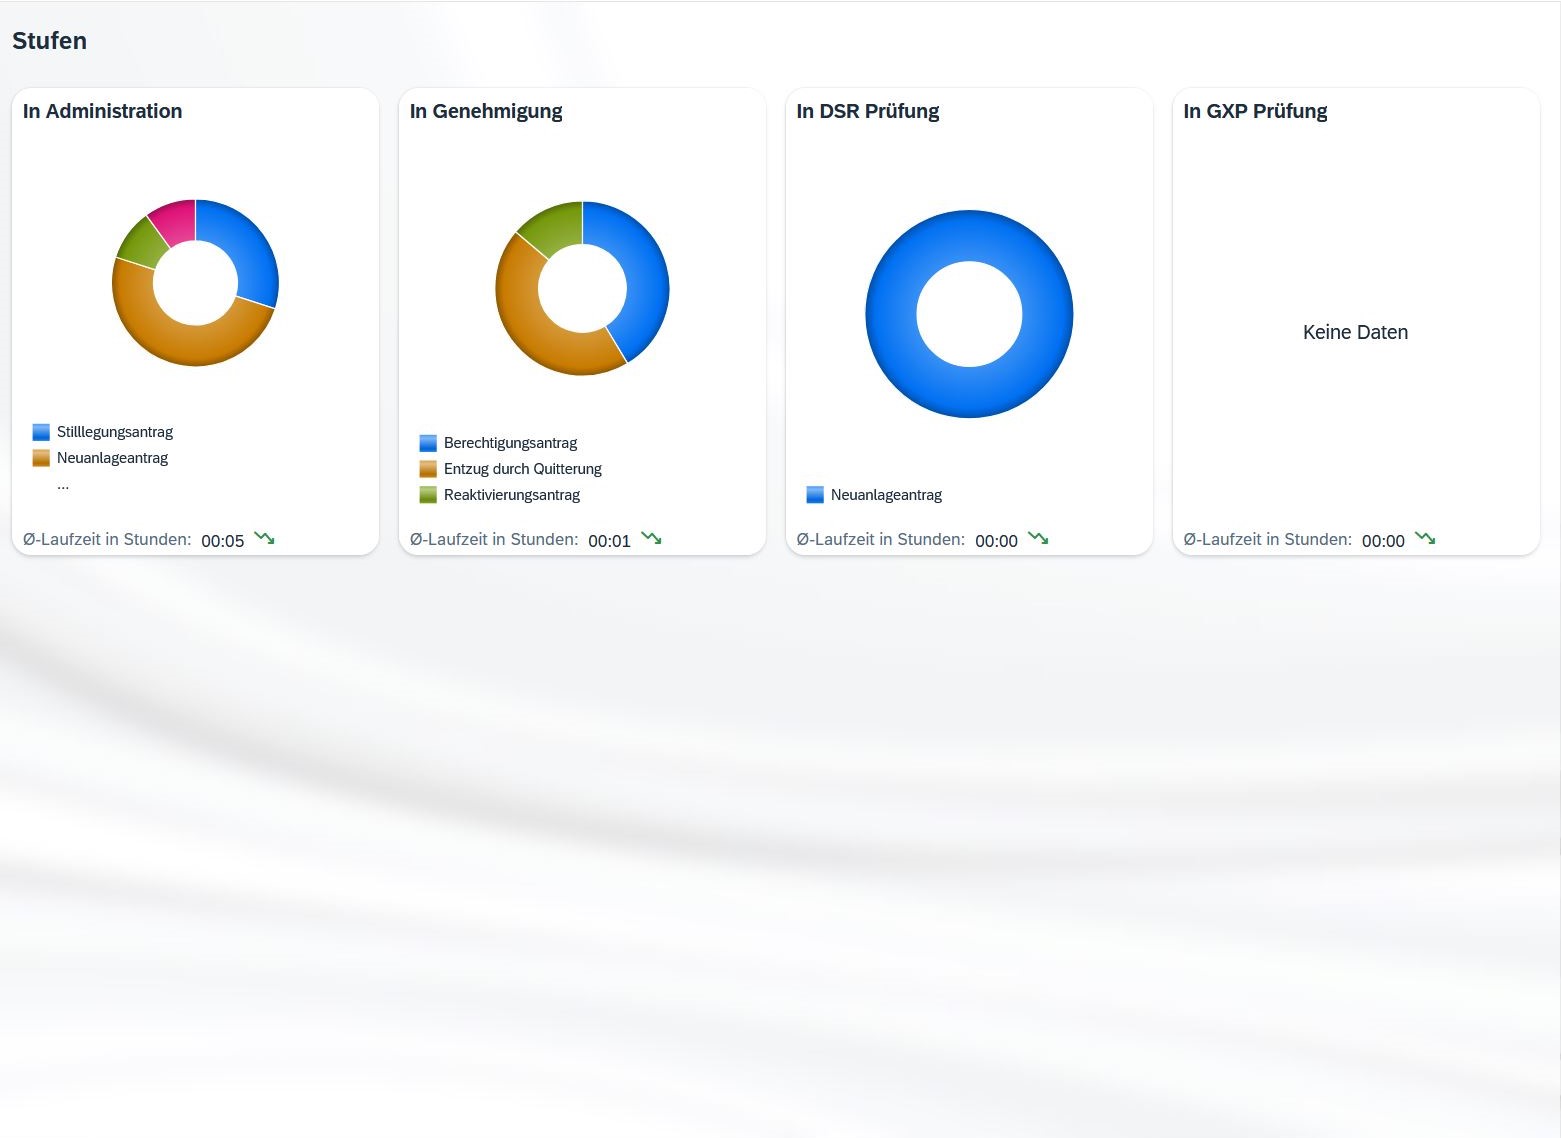The image size is (1561, 1138).
Task: Expand the truncated legend ellipsis in Administration
Action: click(63, 485)
